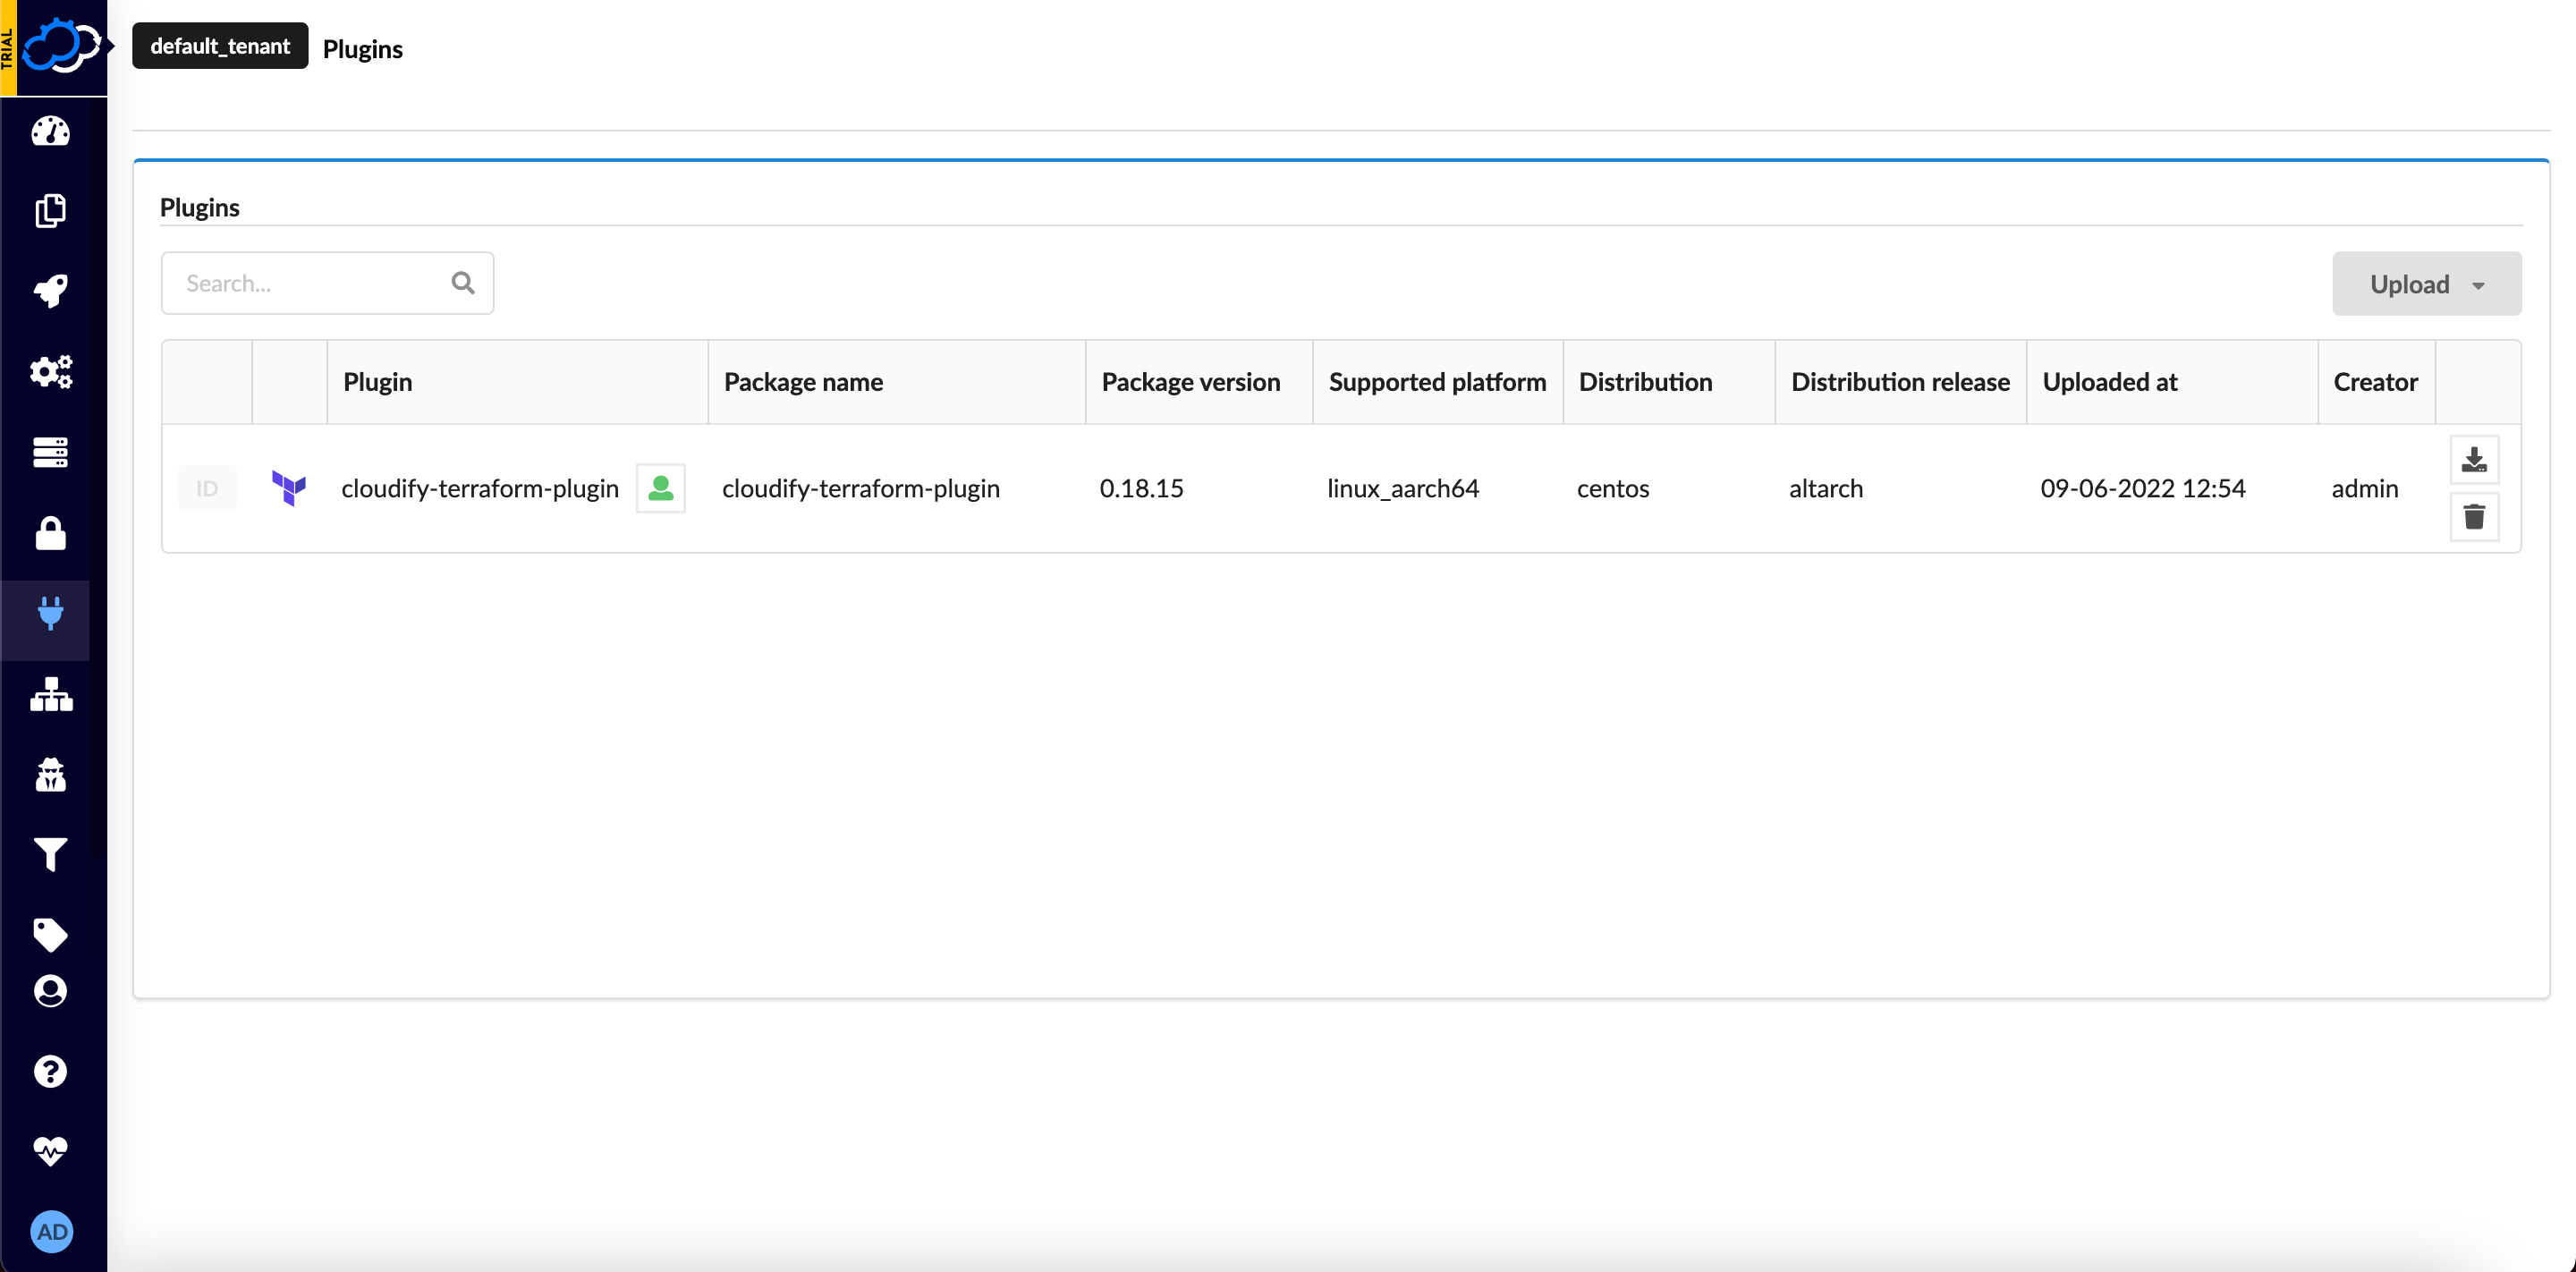This screenshot has height=1272, width=2576.
Task: Click the centos distribution cell
Action: click(1613, 488)
